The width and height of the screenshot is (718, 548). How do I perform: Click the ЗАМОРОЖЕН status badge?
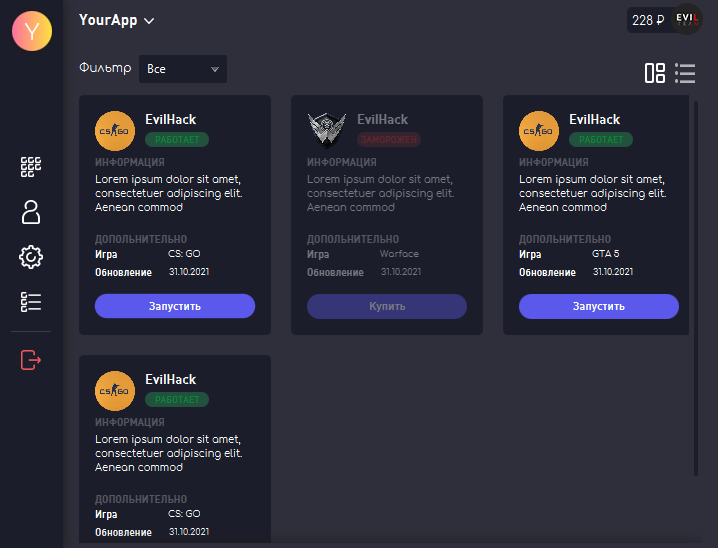pos(389,140)
